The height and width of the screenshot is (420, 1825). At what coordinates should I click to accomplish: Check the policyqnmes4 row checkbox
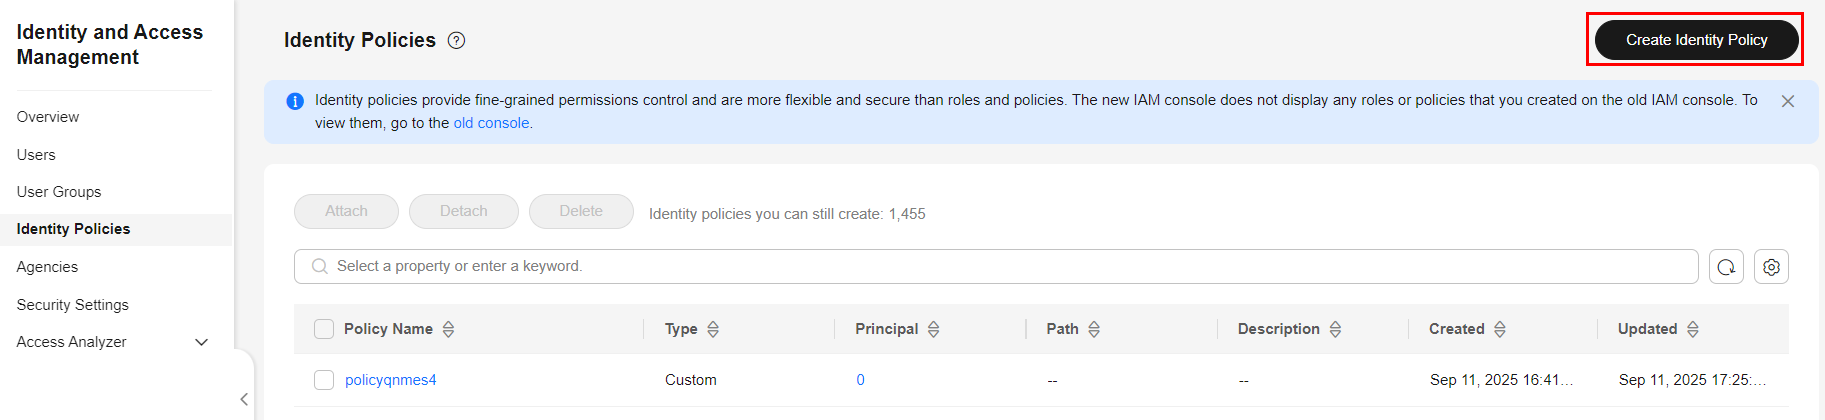pyautogui.click(x=324, y=380)
